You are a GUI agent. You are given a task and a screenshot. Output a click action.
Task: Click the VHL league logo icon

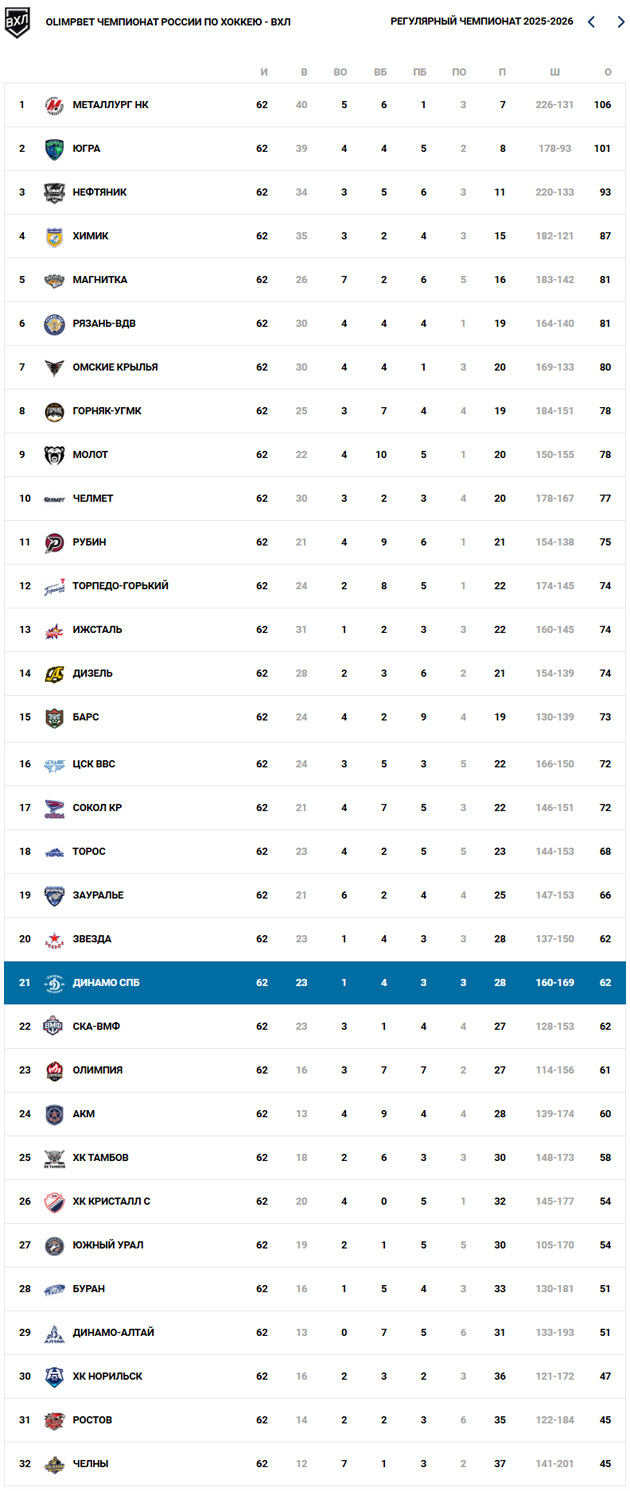click(x=17, y=22)
